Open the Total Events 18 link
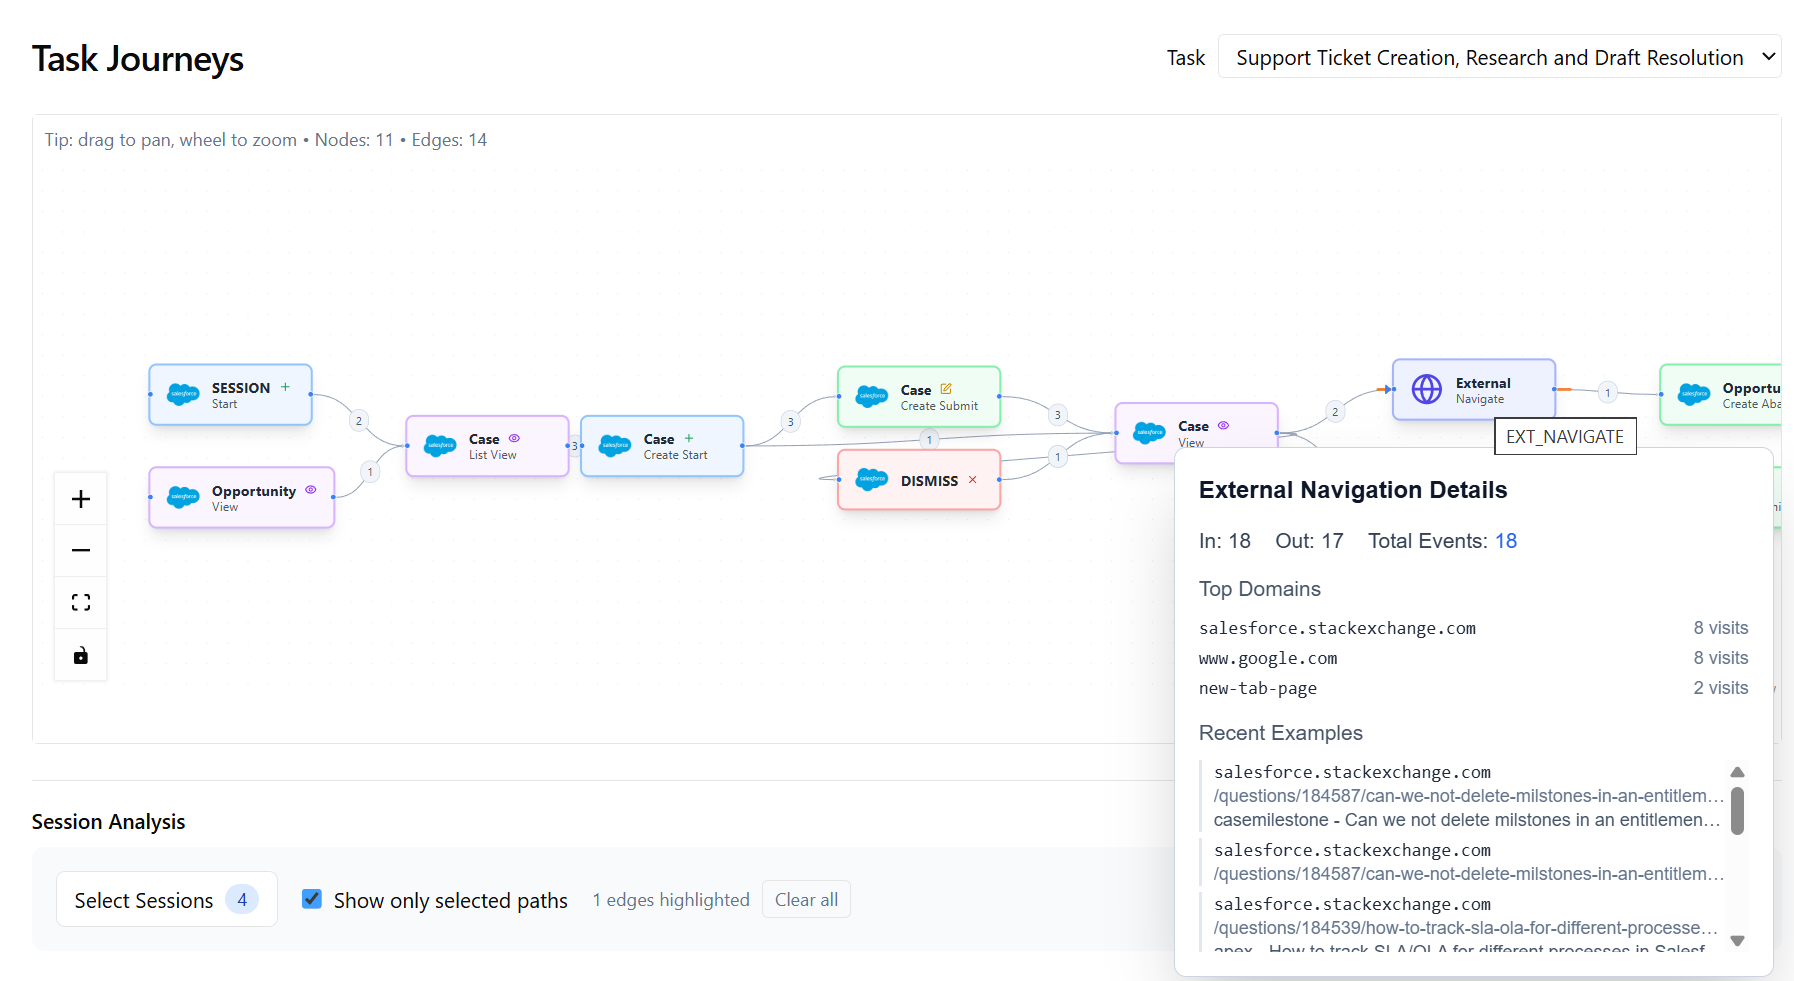 coord(1506,540)
